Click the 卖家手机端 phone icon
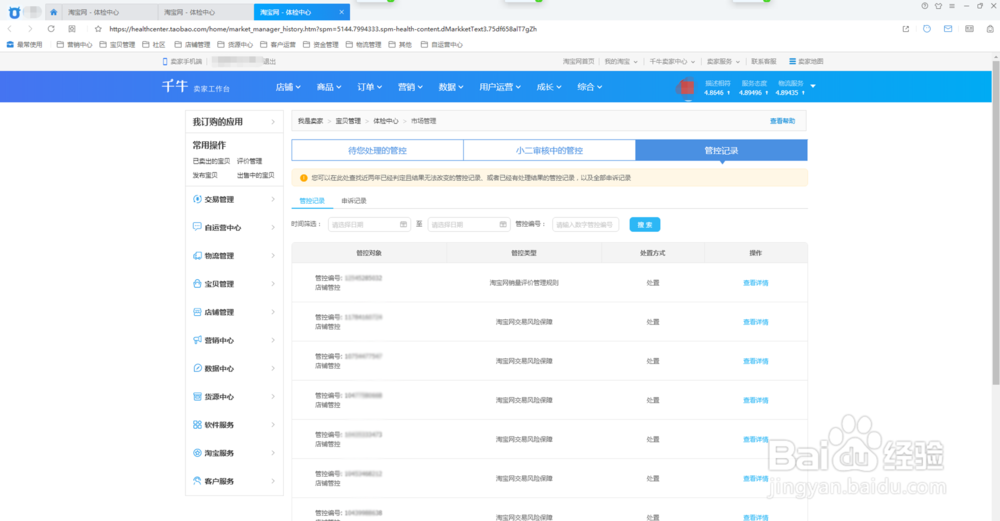The width and height of the screenshot is (1000, 521). click(165, 61)
